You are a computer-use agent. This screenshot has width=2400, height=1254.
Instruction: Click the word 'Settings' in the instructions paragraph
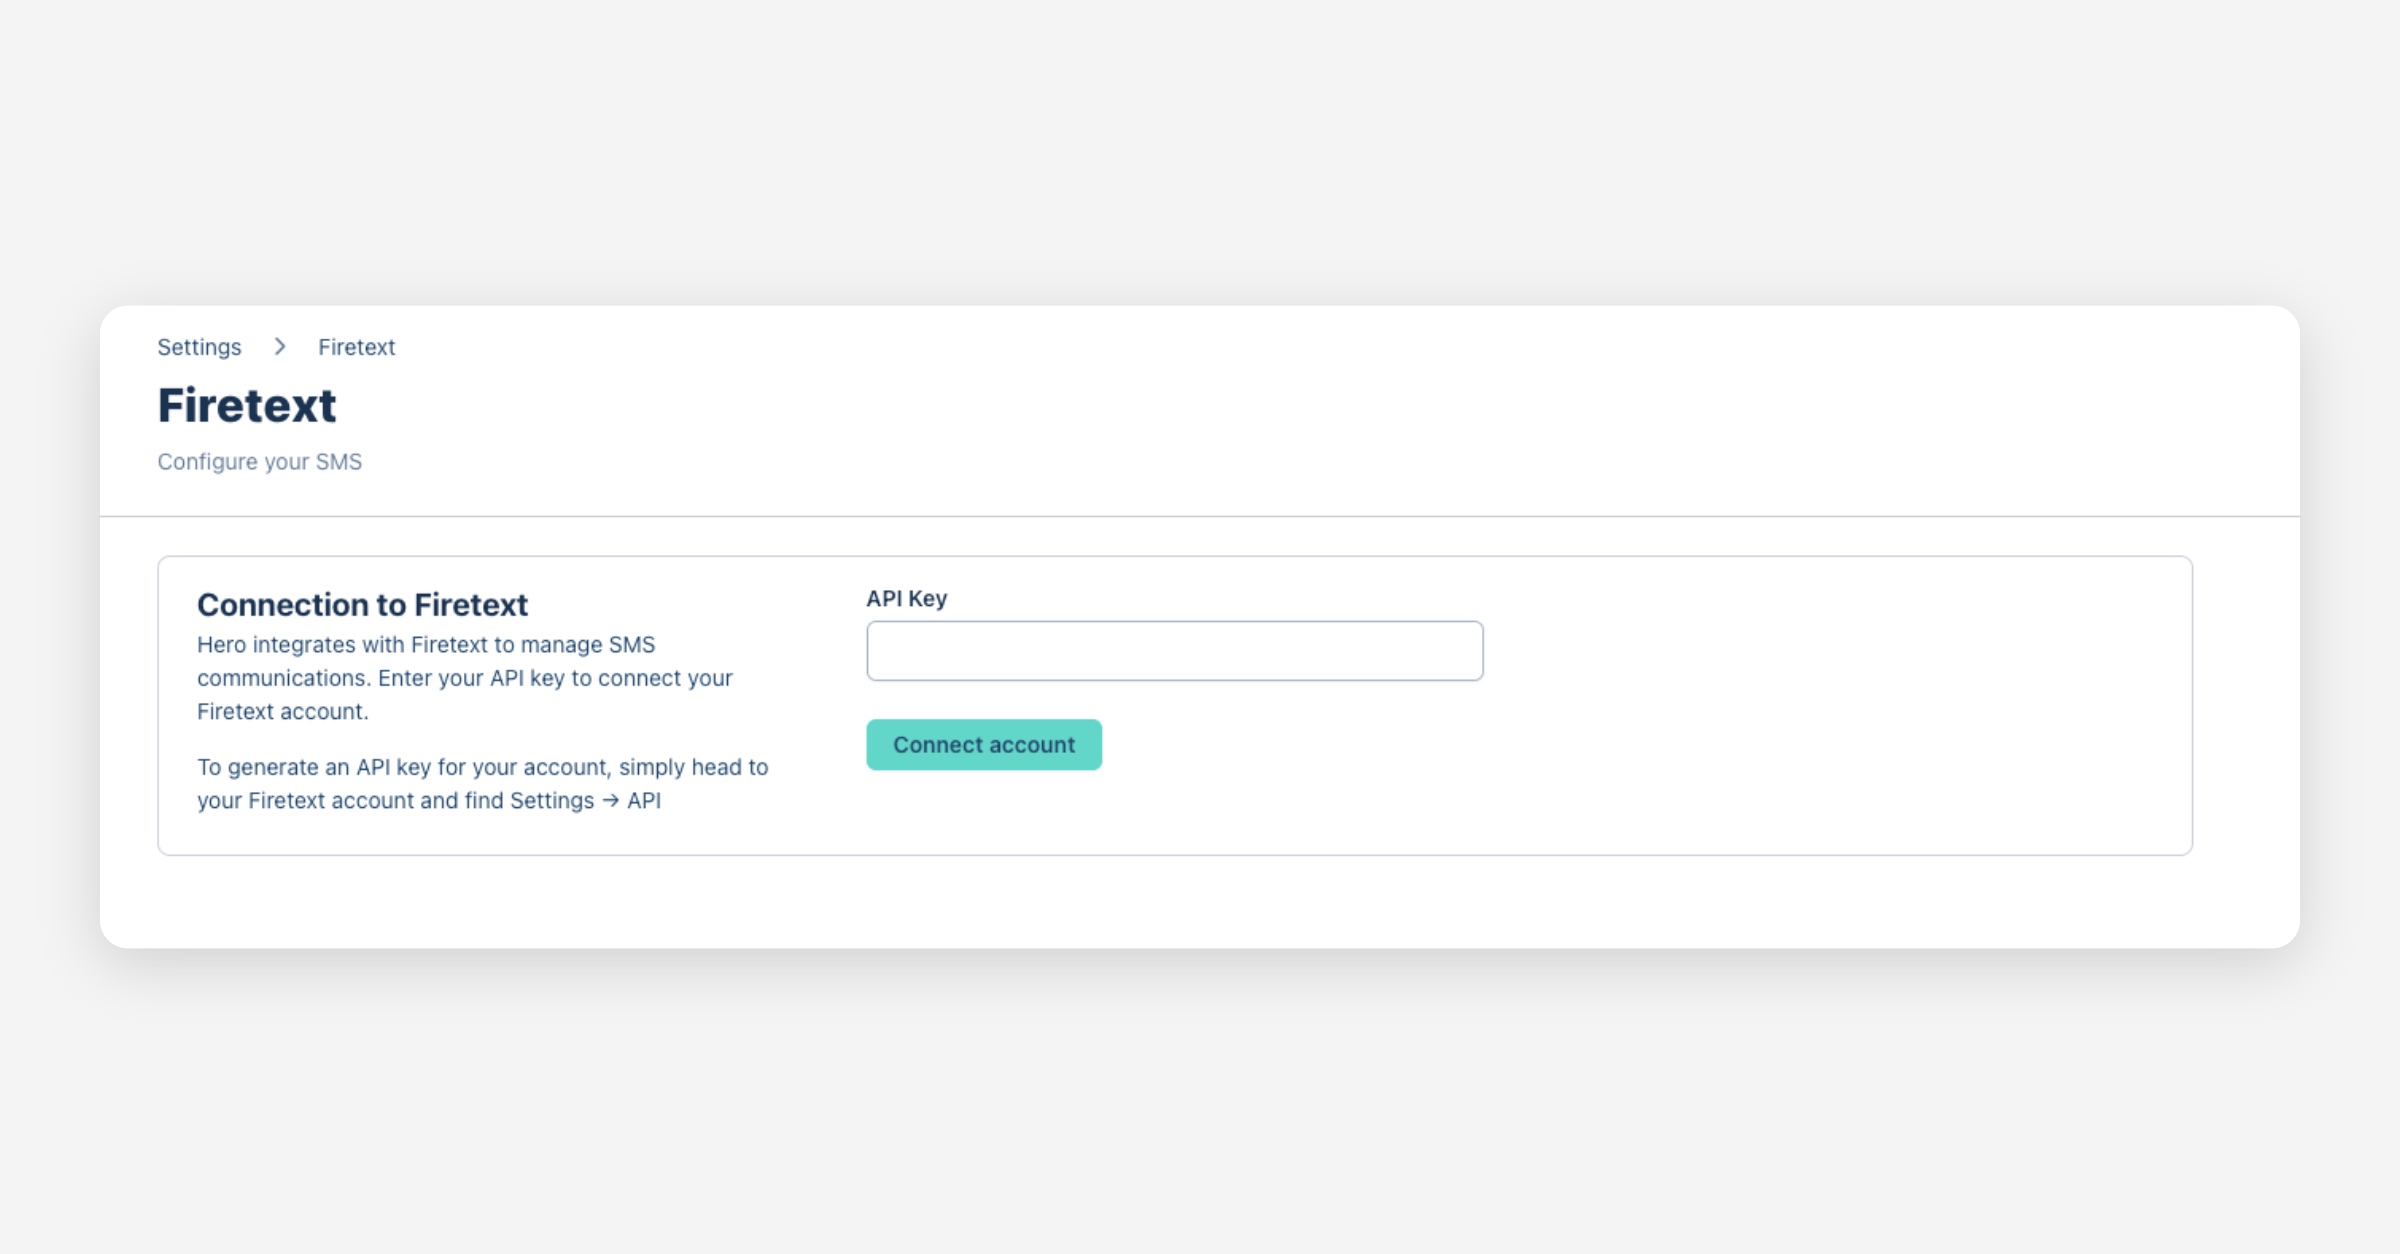(552, 801)
